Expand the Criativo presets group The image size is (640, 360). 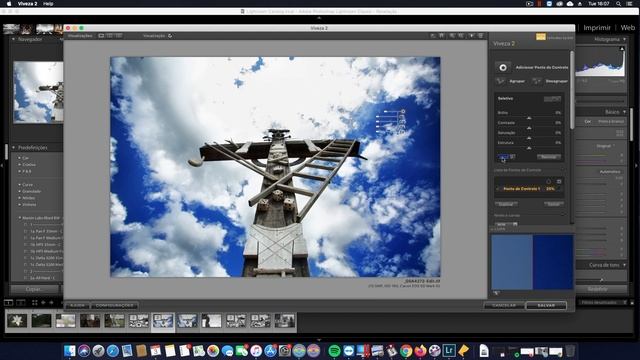point(20,164)
